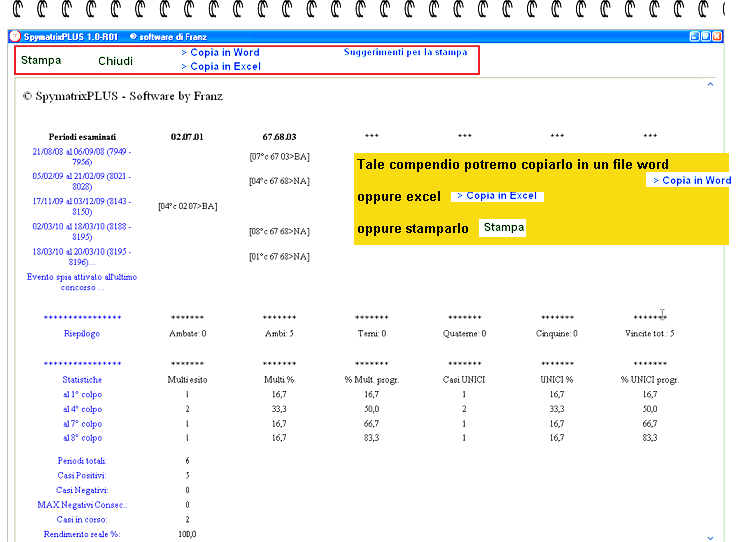Screen dimensions: 736x542
Task: Click the Casi UNICI column header
Action: [x=464, y=380]
